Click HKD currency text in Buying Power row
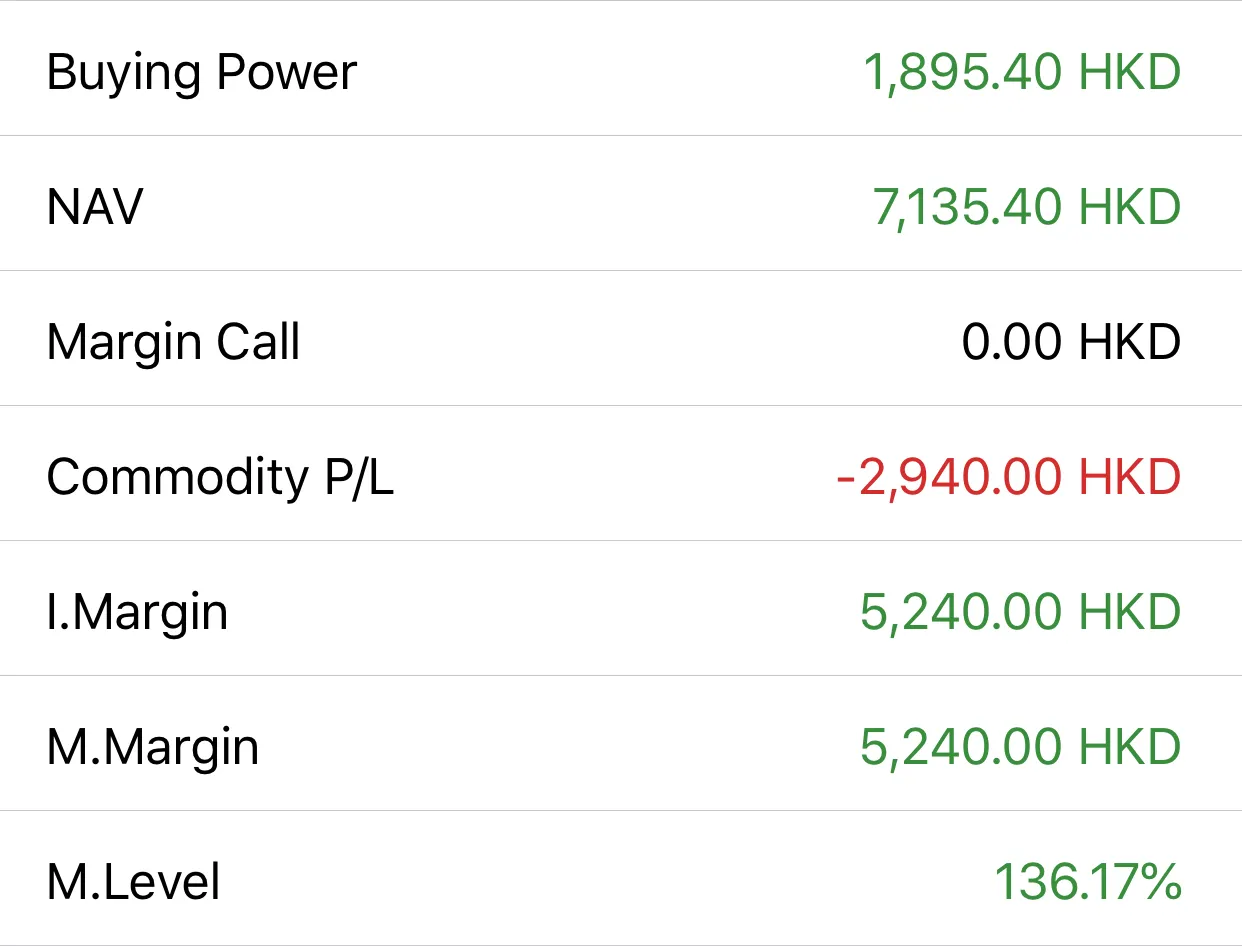 click(1130, 72)
